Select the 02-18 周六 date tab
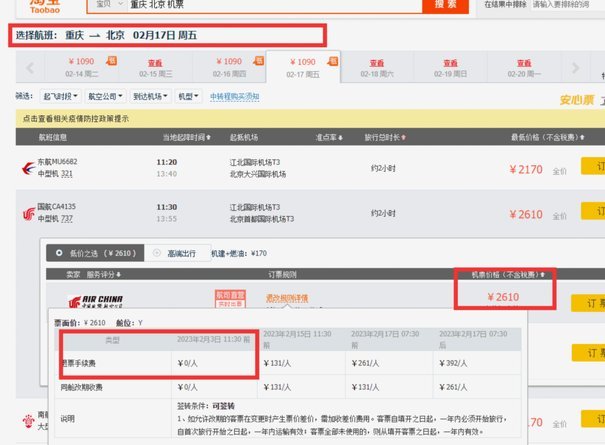 (377, 68)
